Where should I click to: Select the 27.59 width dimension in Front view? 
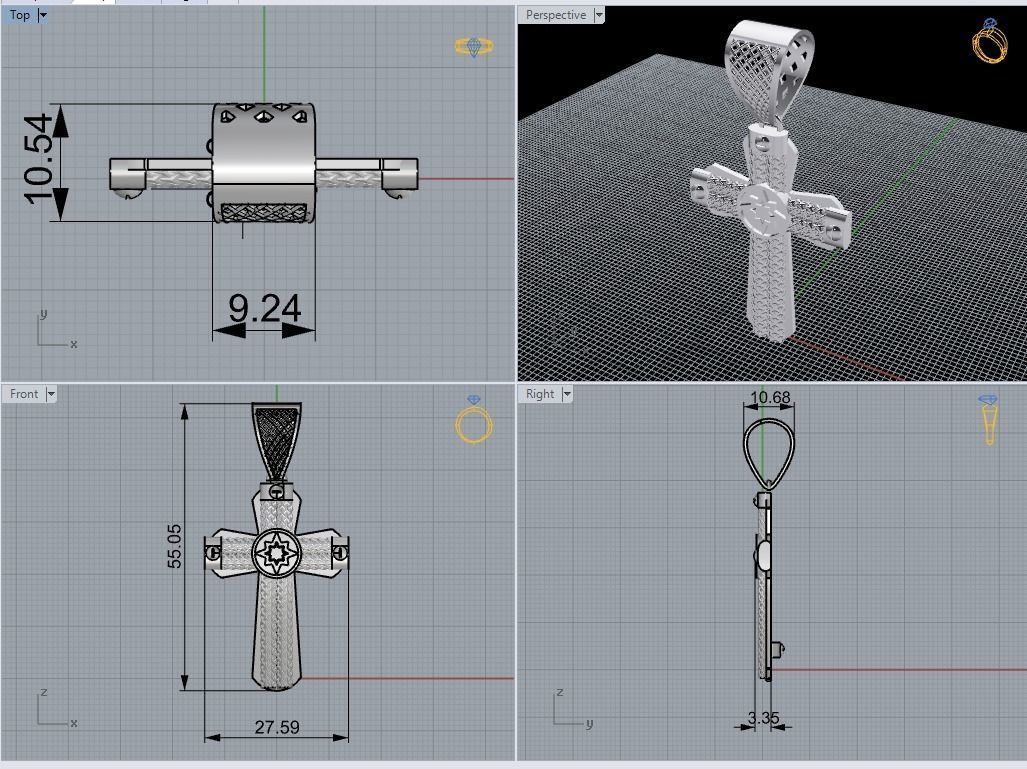277,727
